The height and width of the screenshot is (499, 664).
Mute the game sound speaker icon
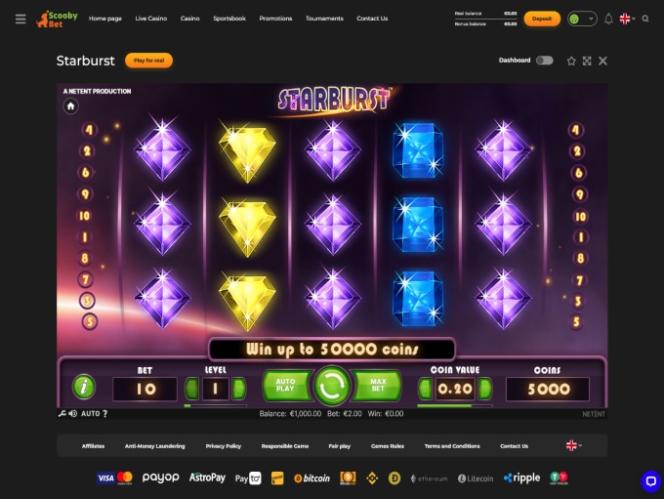click(73, 413)
